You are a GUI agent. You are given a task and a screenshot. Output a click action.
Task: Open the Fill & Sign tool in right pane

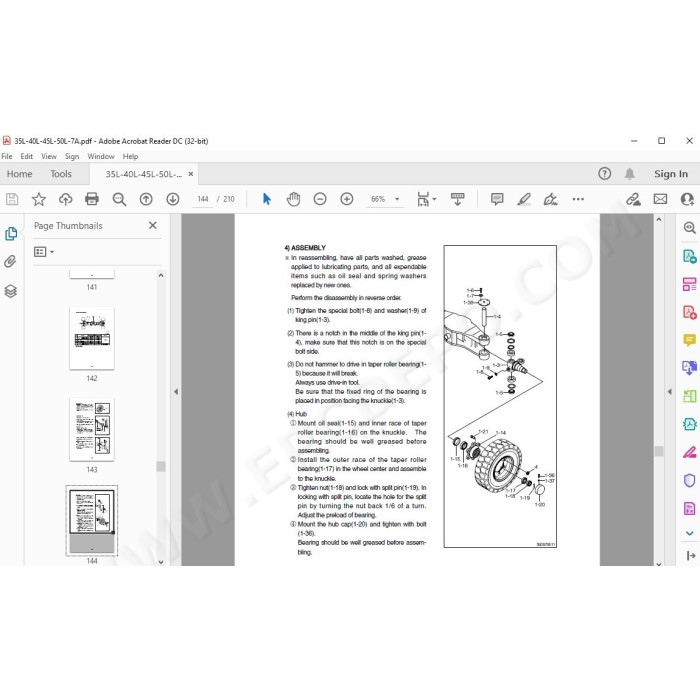[689, 452]
